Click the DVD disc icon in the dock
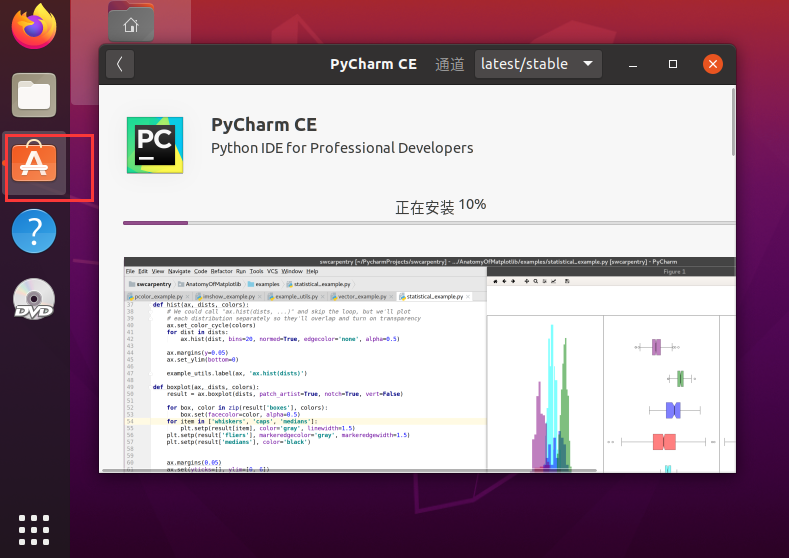Viewport: 789px width, 558px height. pos(34,299)
